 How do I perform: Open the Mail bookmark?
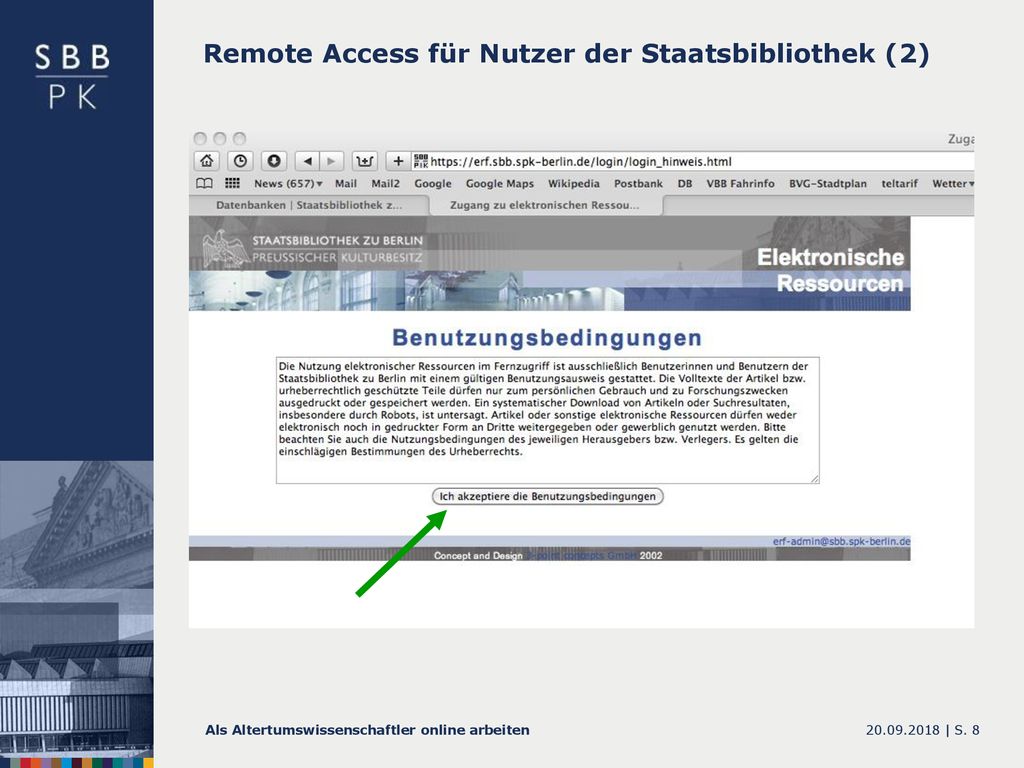(345, 184)
